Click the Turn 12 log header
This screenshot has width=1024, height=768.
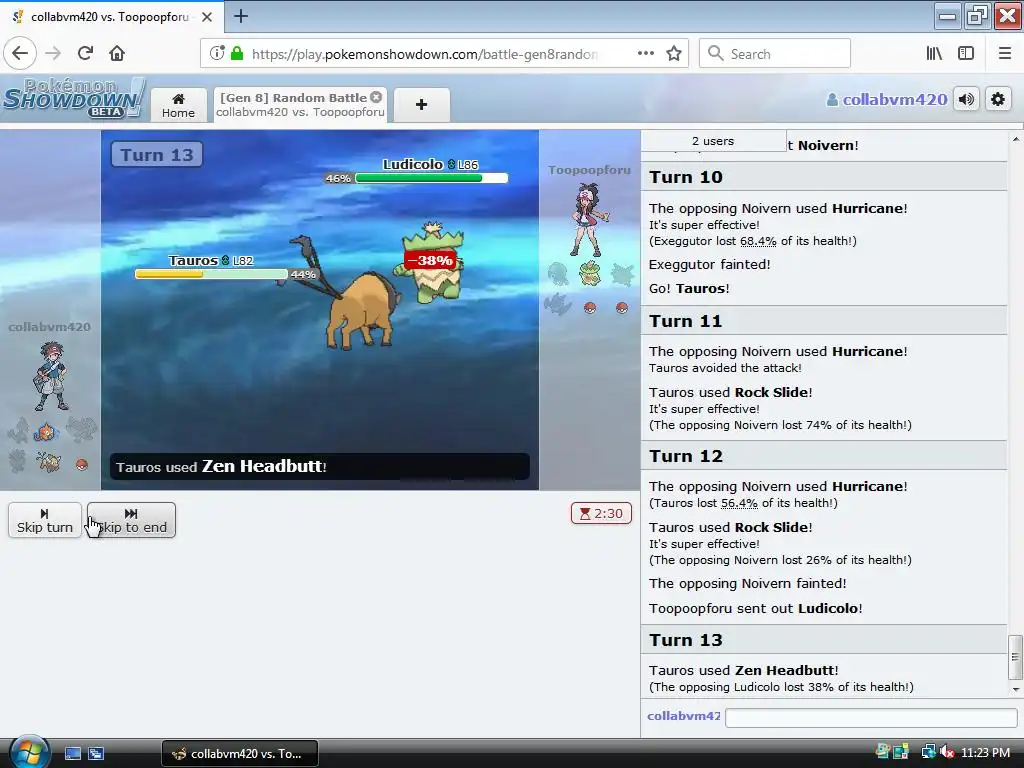(824, 456)
